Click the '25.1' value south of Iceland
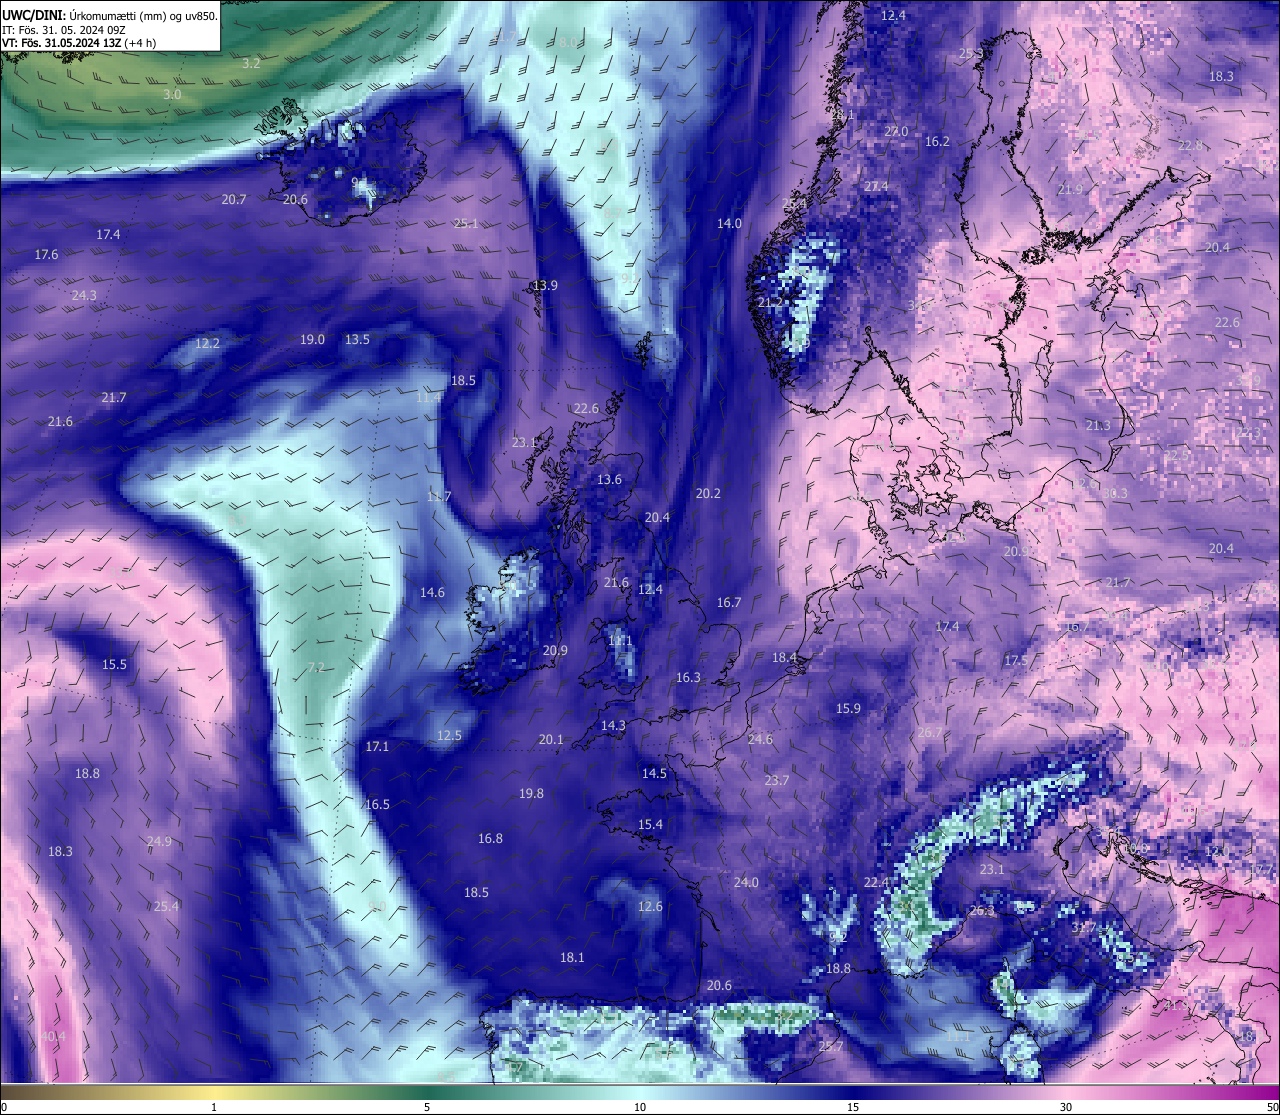The width and height of the screenshot is (1280, 1115). click(466, 224)
